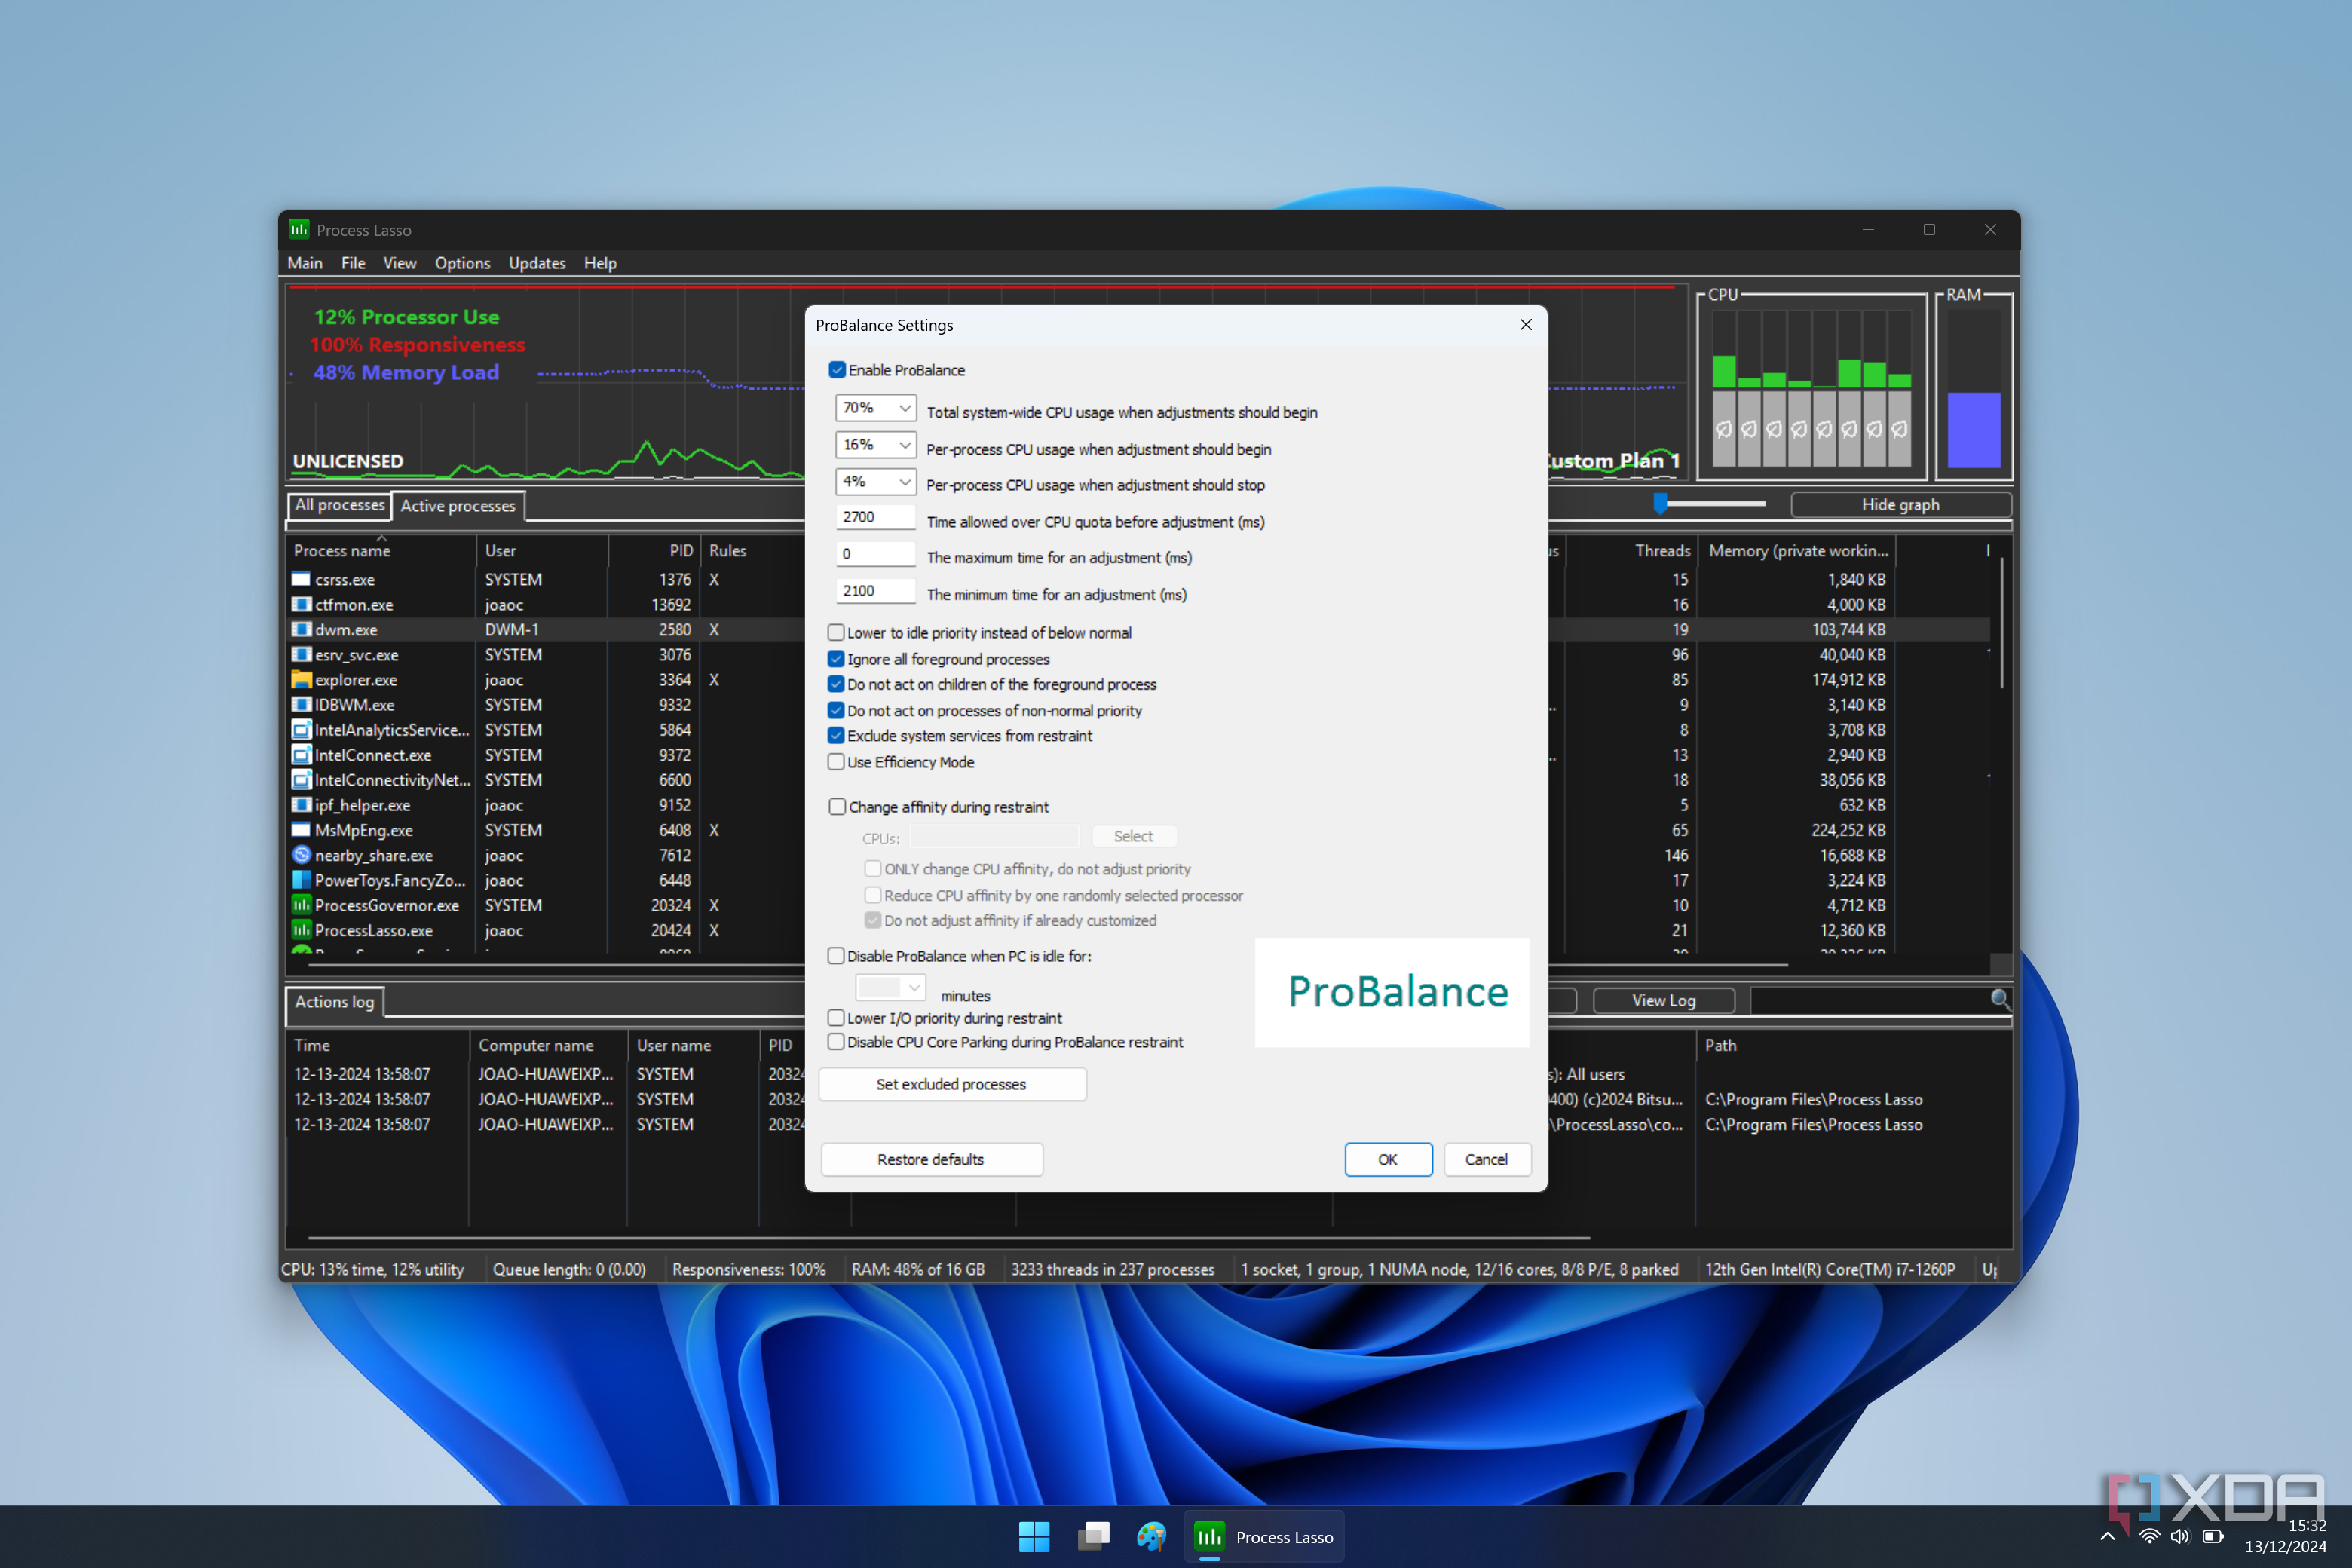Click the magnifier search icon in Actions log
This screenshot has width=2352, height=1568.
point(2000,999)
